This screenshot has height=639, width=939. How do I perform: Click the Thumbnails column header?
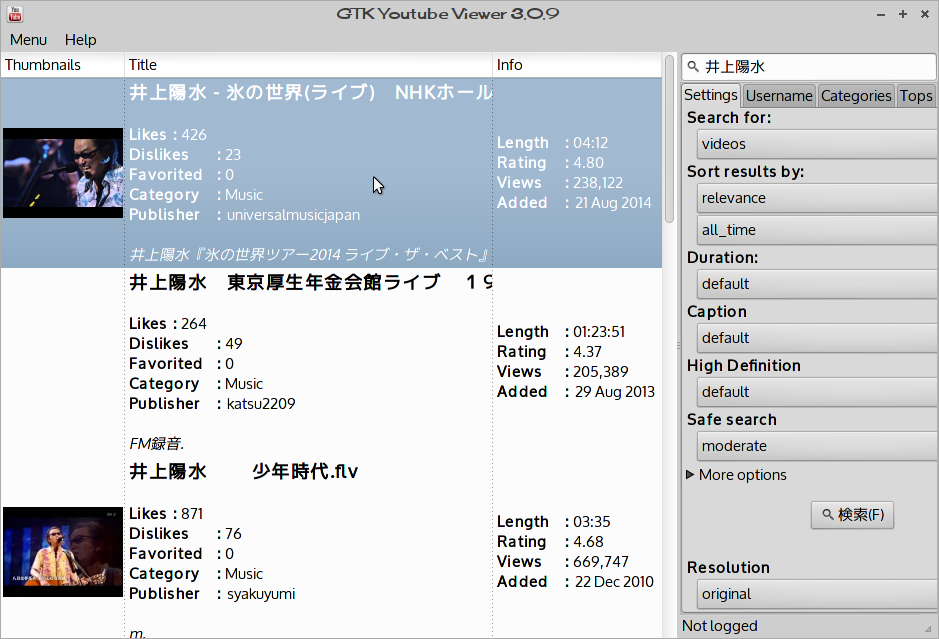coord(62,65)
